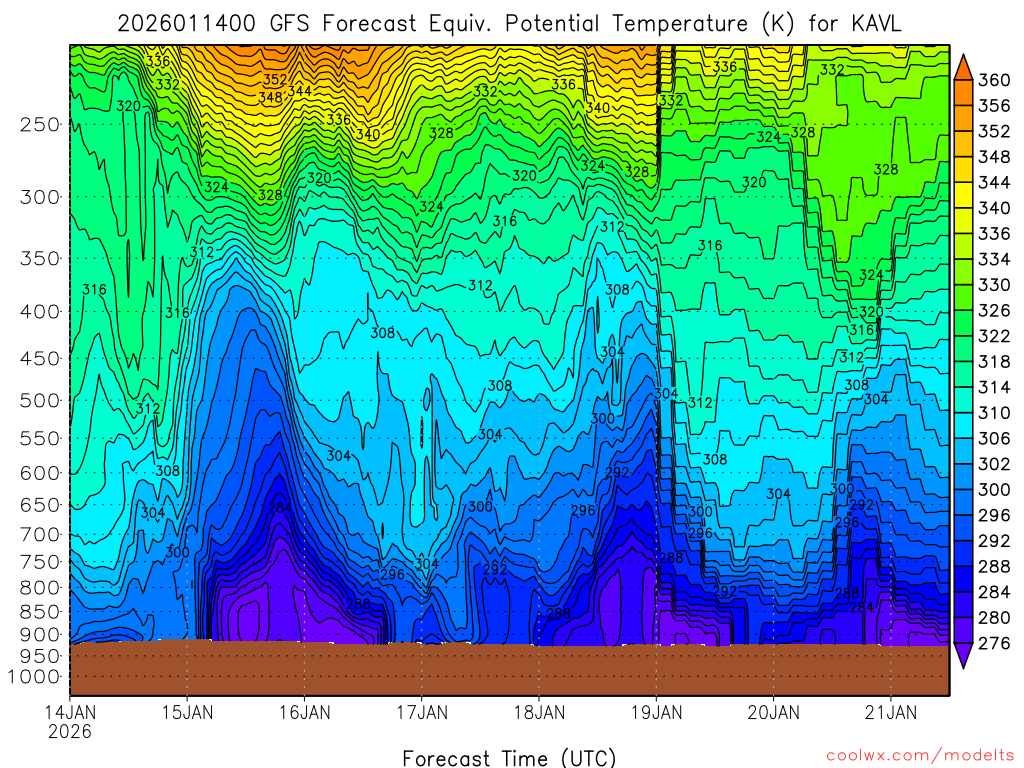
Task: Click the brown terrain band below the contours
Action: (x=509, y=669)
